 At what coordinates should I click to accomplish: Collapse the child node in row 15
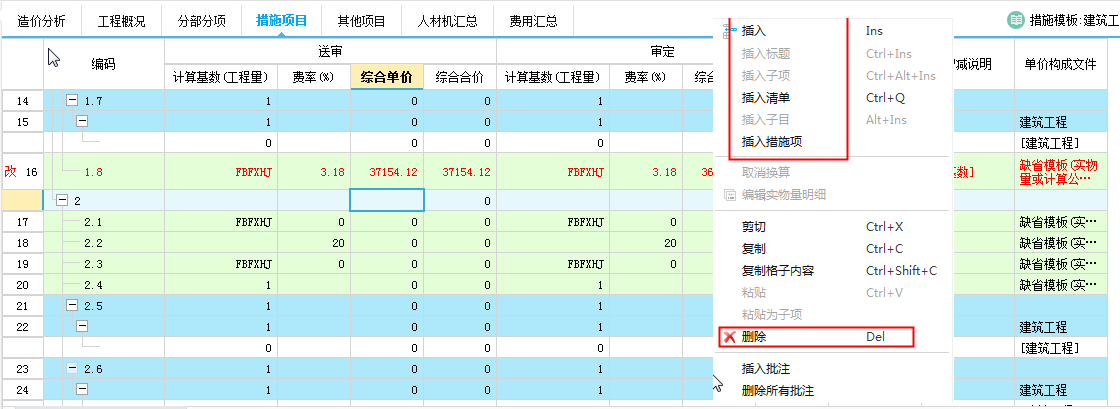click(x=83, y=121)
